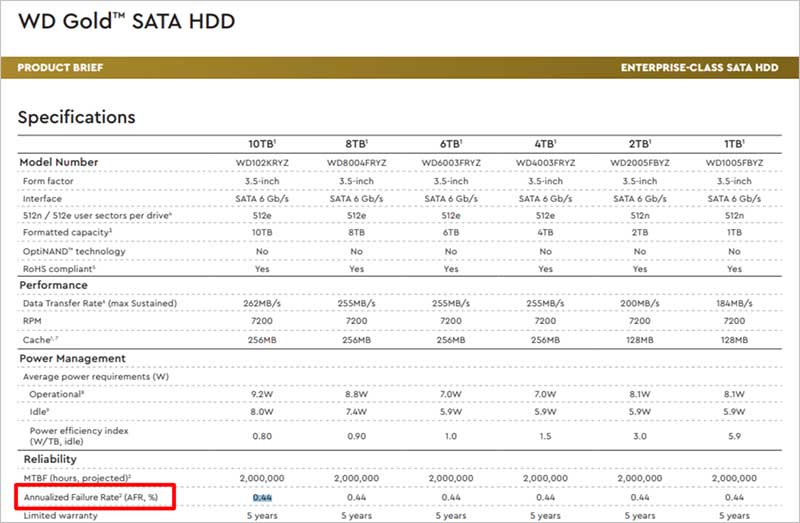Click model number WD4003FRYZ
Viewport: 800px width, 523px height.
click(x=545, y=163)
